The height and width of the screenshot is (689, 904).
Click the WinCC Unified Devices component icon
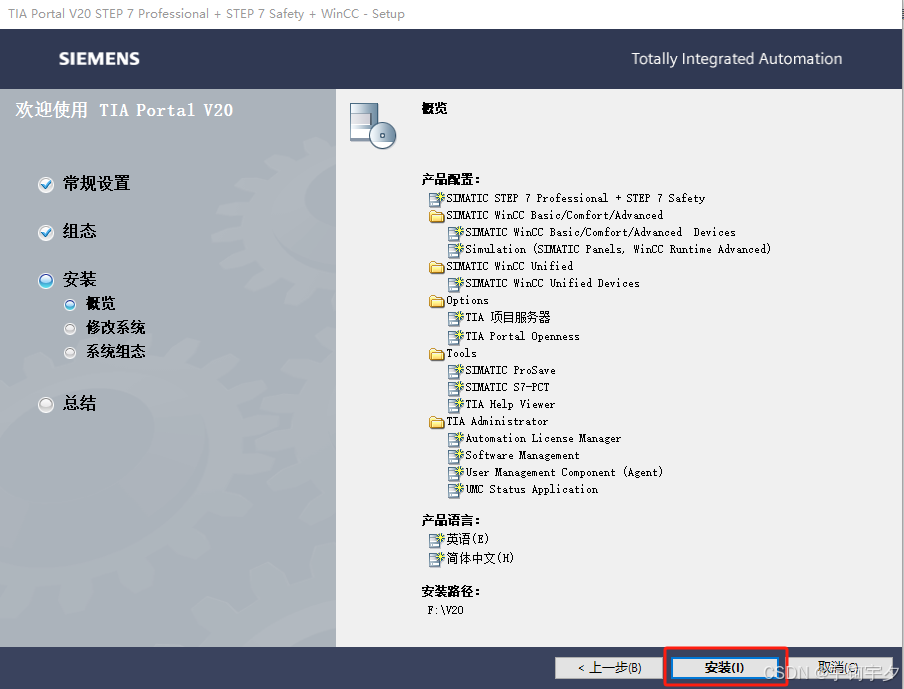click(x=455, y=284)
